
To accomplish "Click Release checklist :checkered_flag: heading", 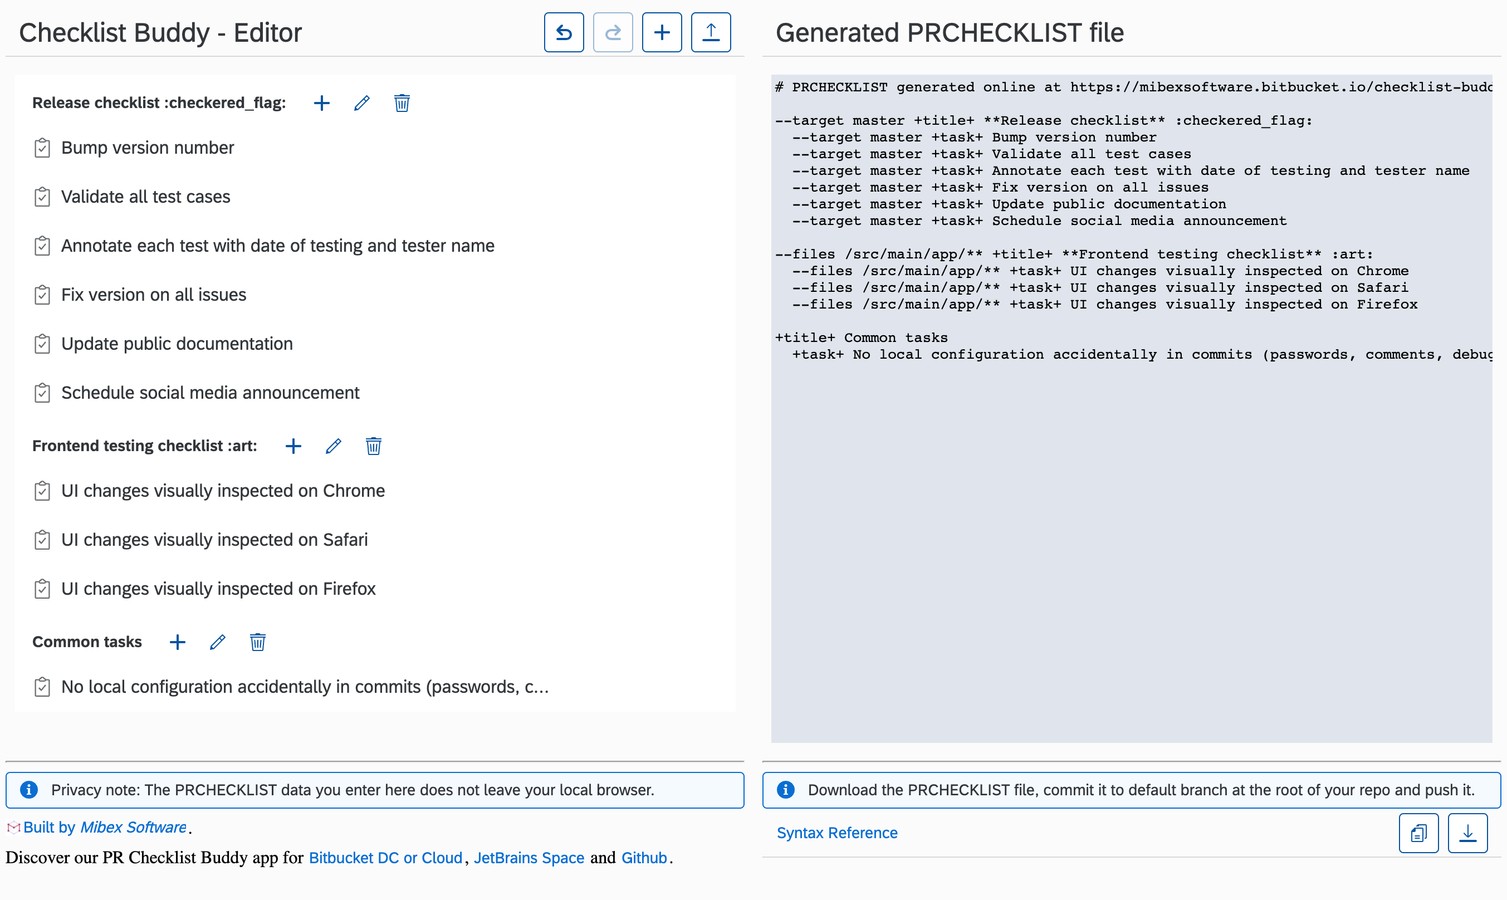I will 159,103.
